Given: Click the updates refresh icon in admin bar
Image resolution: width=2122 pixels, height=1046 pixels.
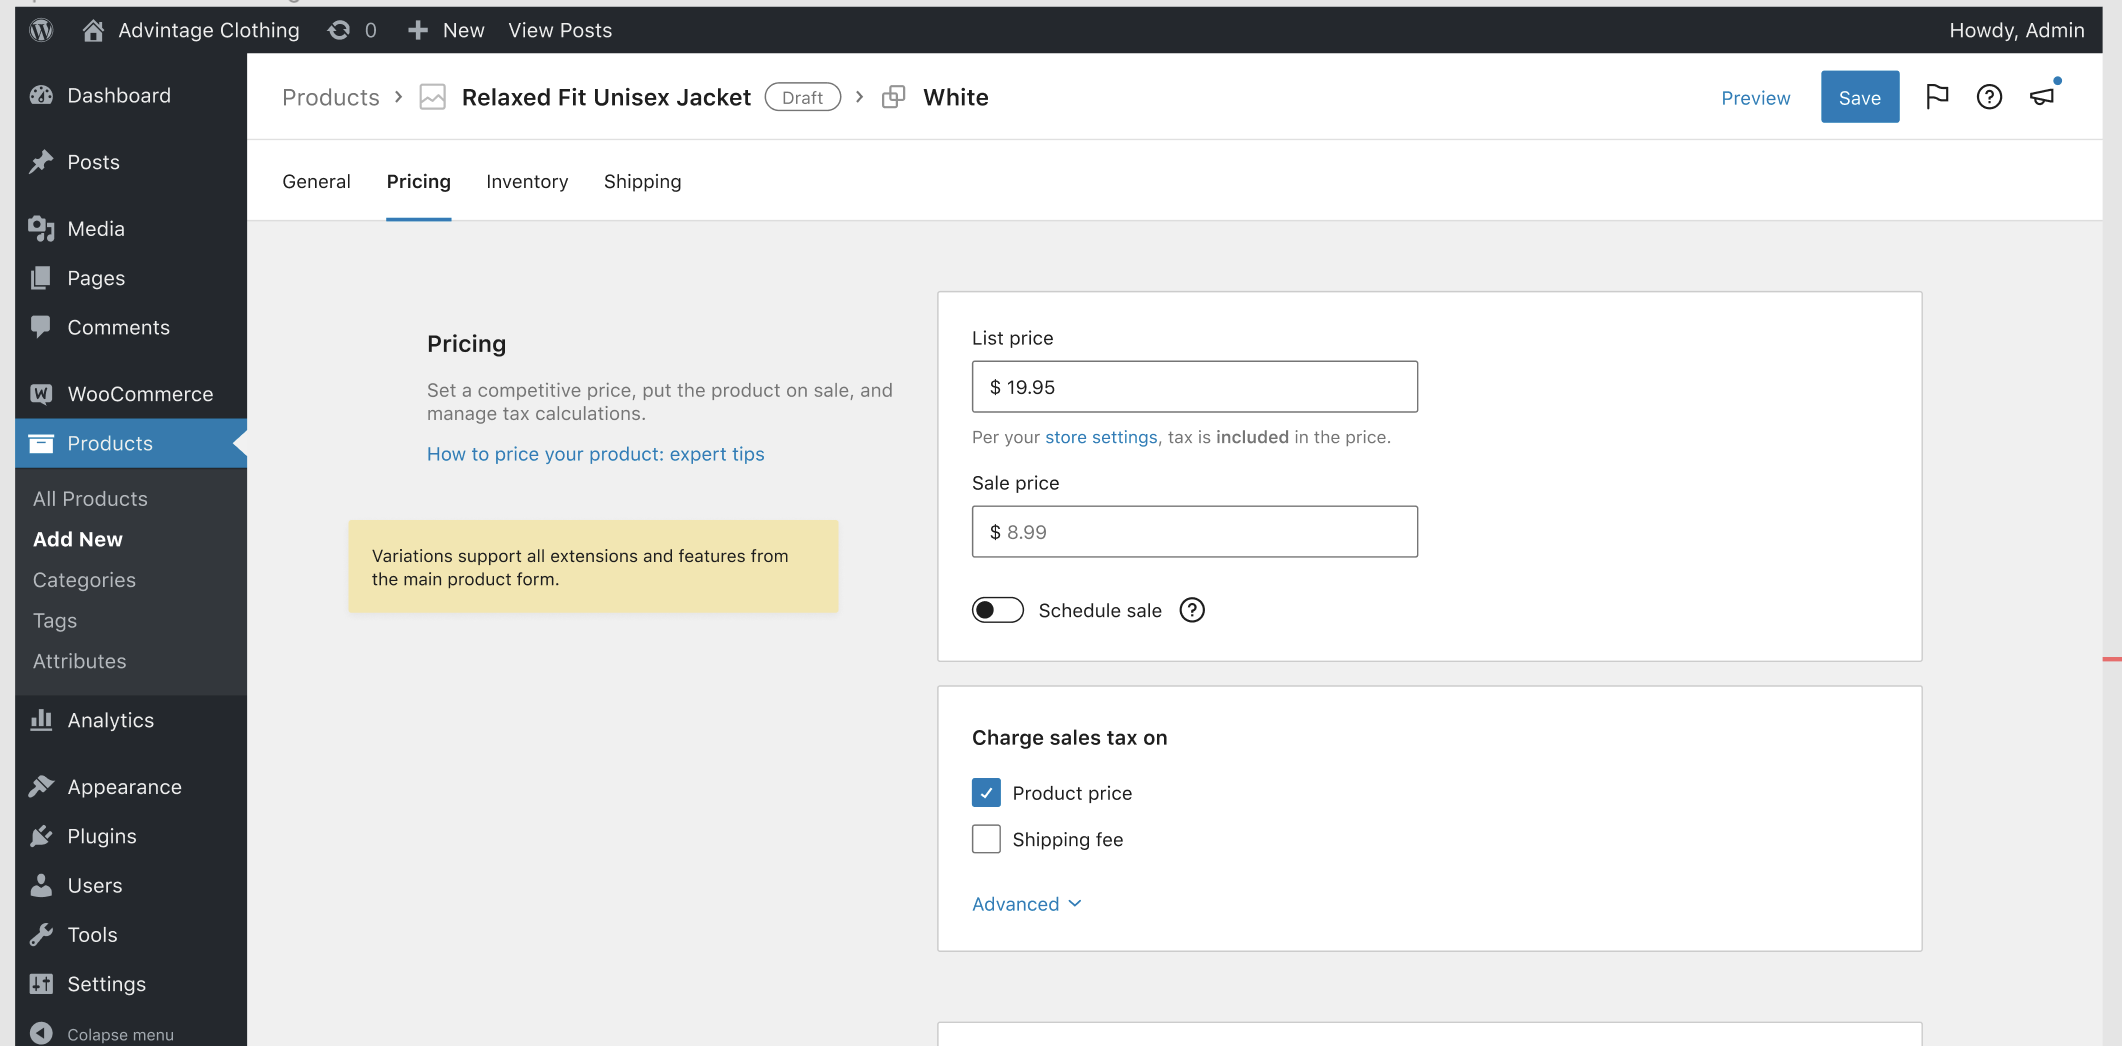Looking at the screenshot, I should tap(338, 30).
